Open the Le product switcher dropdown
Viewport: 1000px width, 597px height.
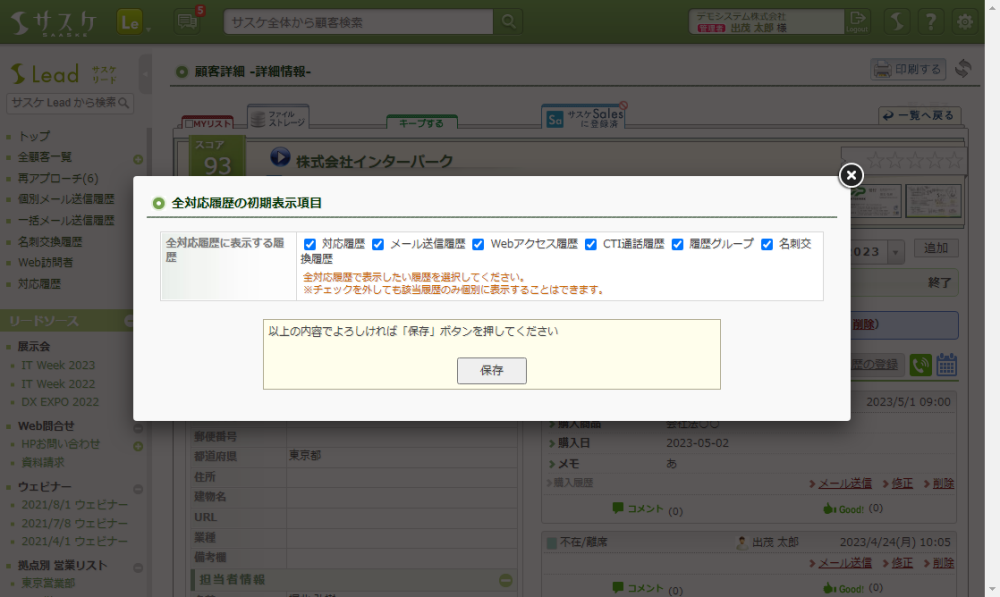point(133,21)
